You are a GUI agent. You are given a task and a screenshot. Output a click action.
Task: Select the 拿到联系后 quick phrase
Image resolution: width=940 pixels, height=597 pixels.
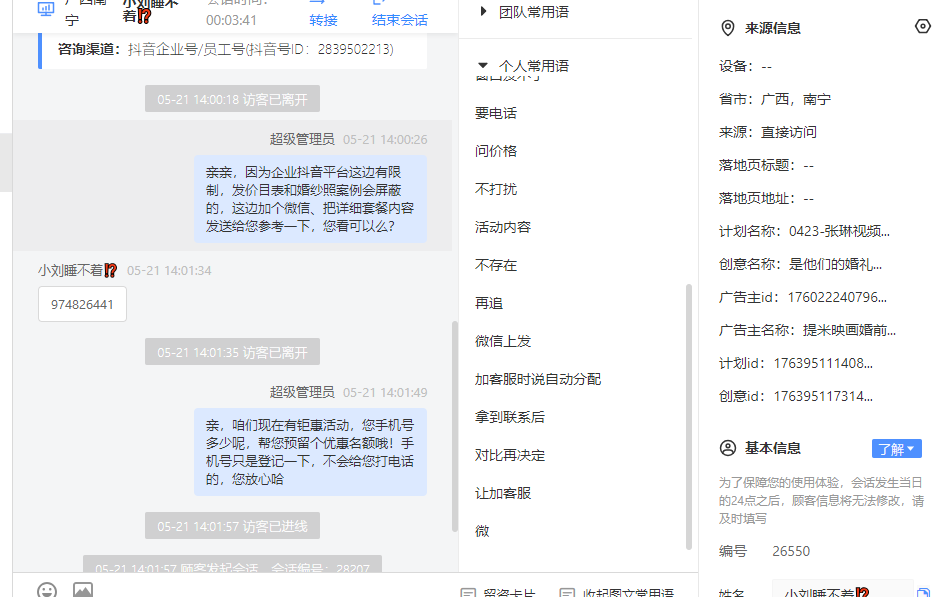tap(510, 417)
